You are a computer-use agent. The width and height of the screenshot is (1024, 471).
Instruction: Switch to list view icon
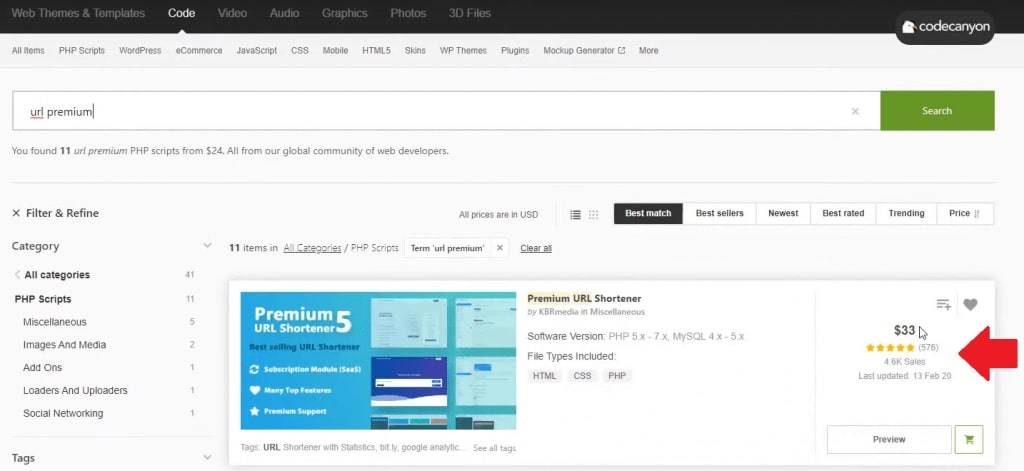(575, 214)
